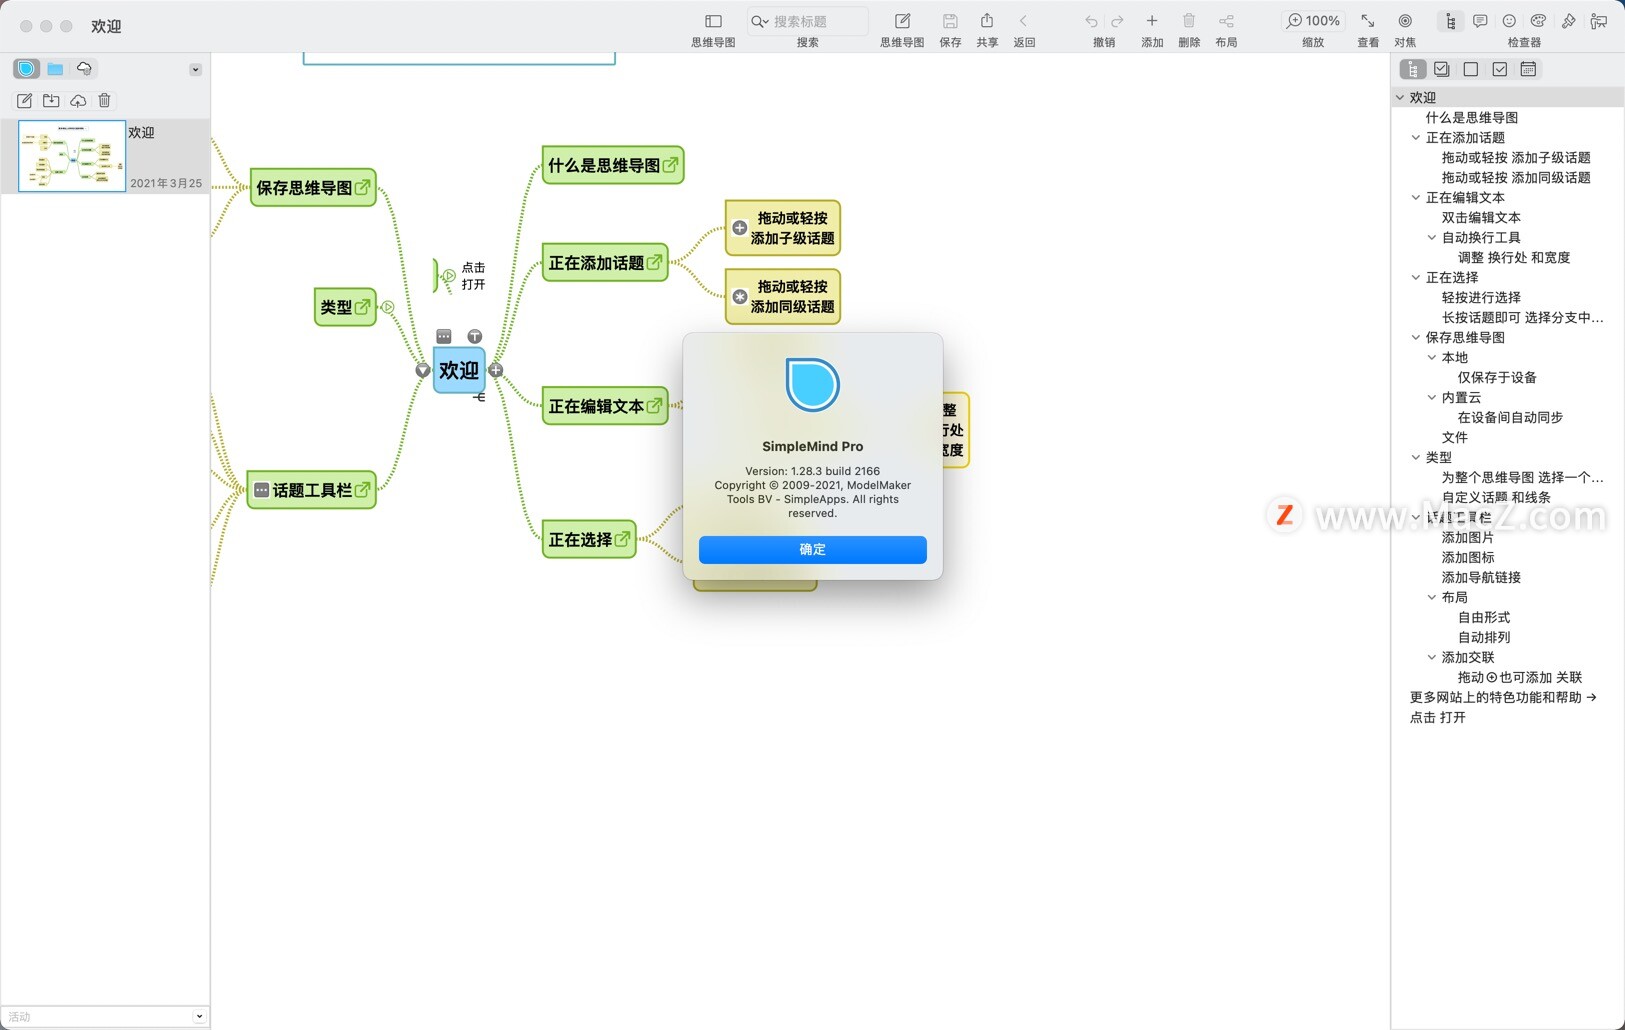The image size is (1625, 1030).
Task: Open link icon on 正在添加话题 node
Action: coord(654,262)
